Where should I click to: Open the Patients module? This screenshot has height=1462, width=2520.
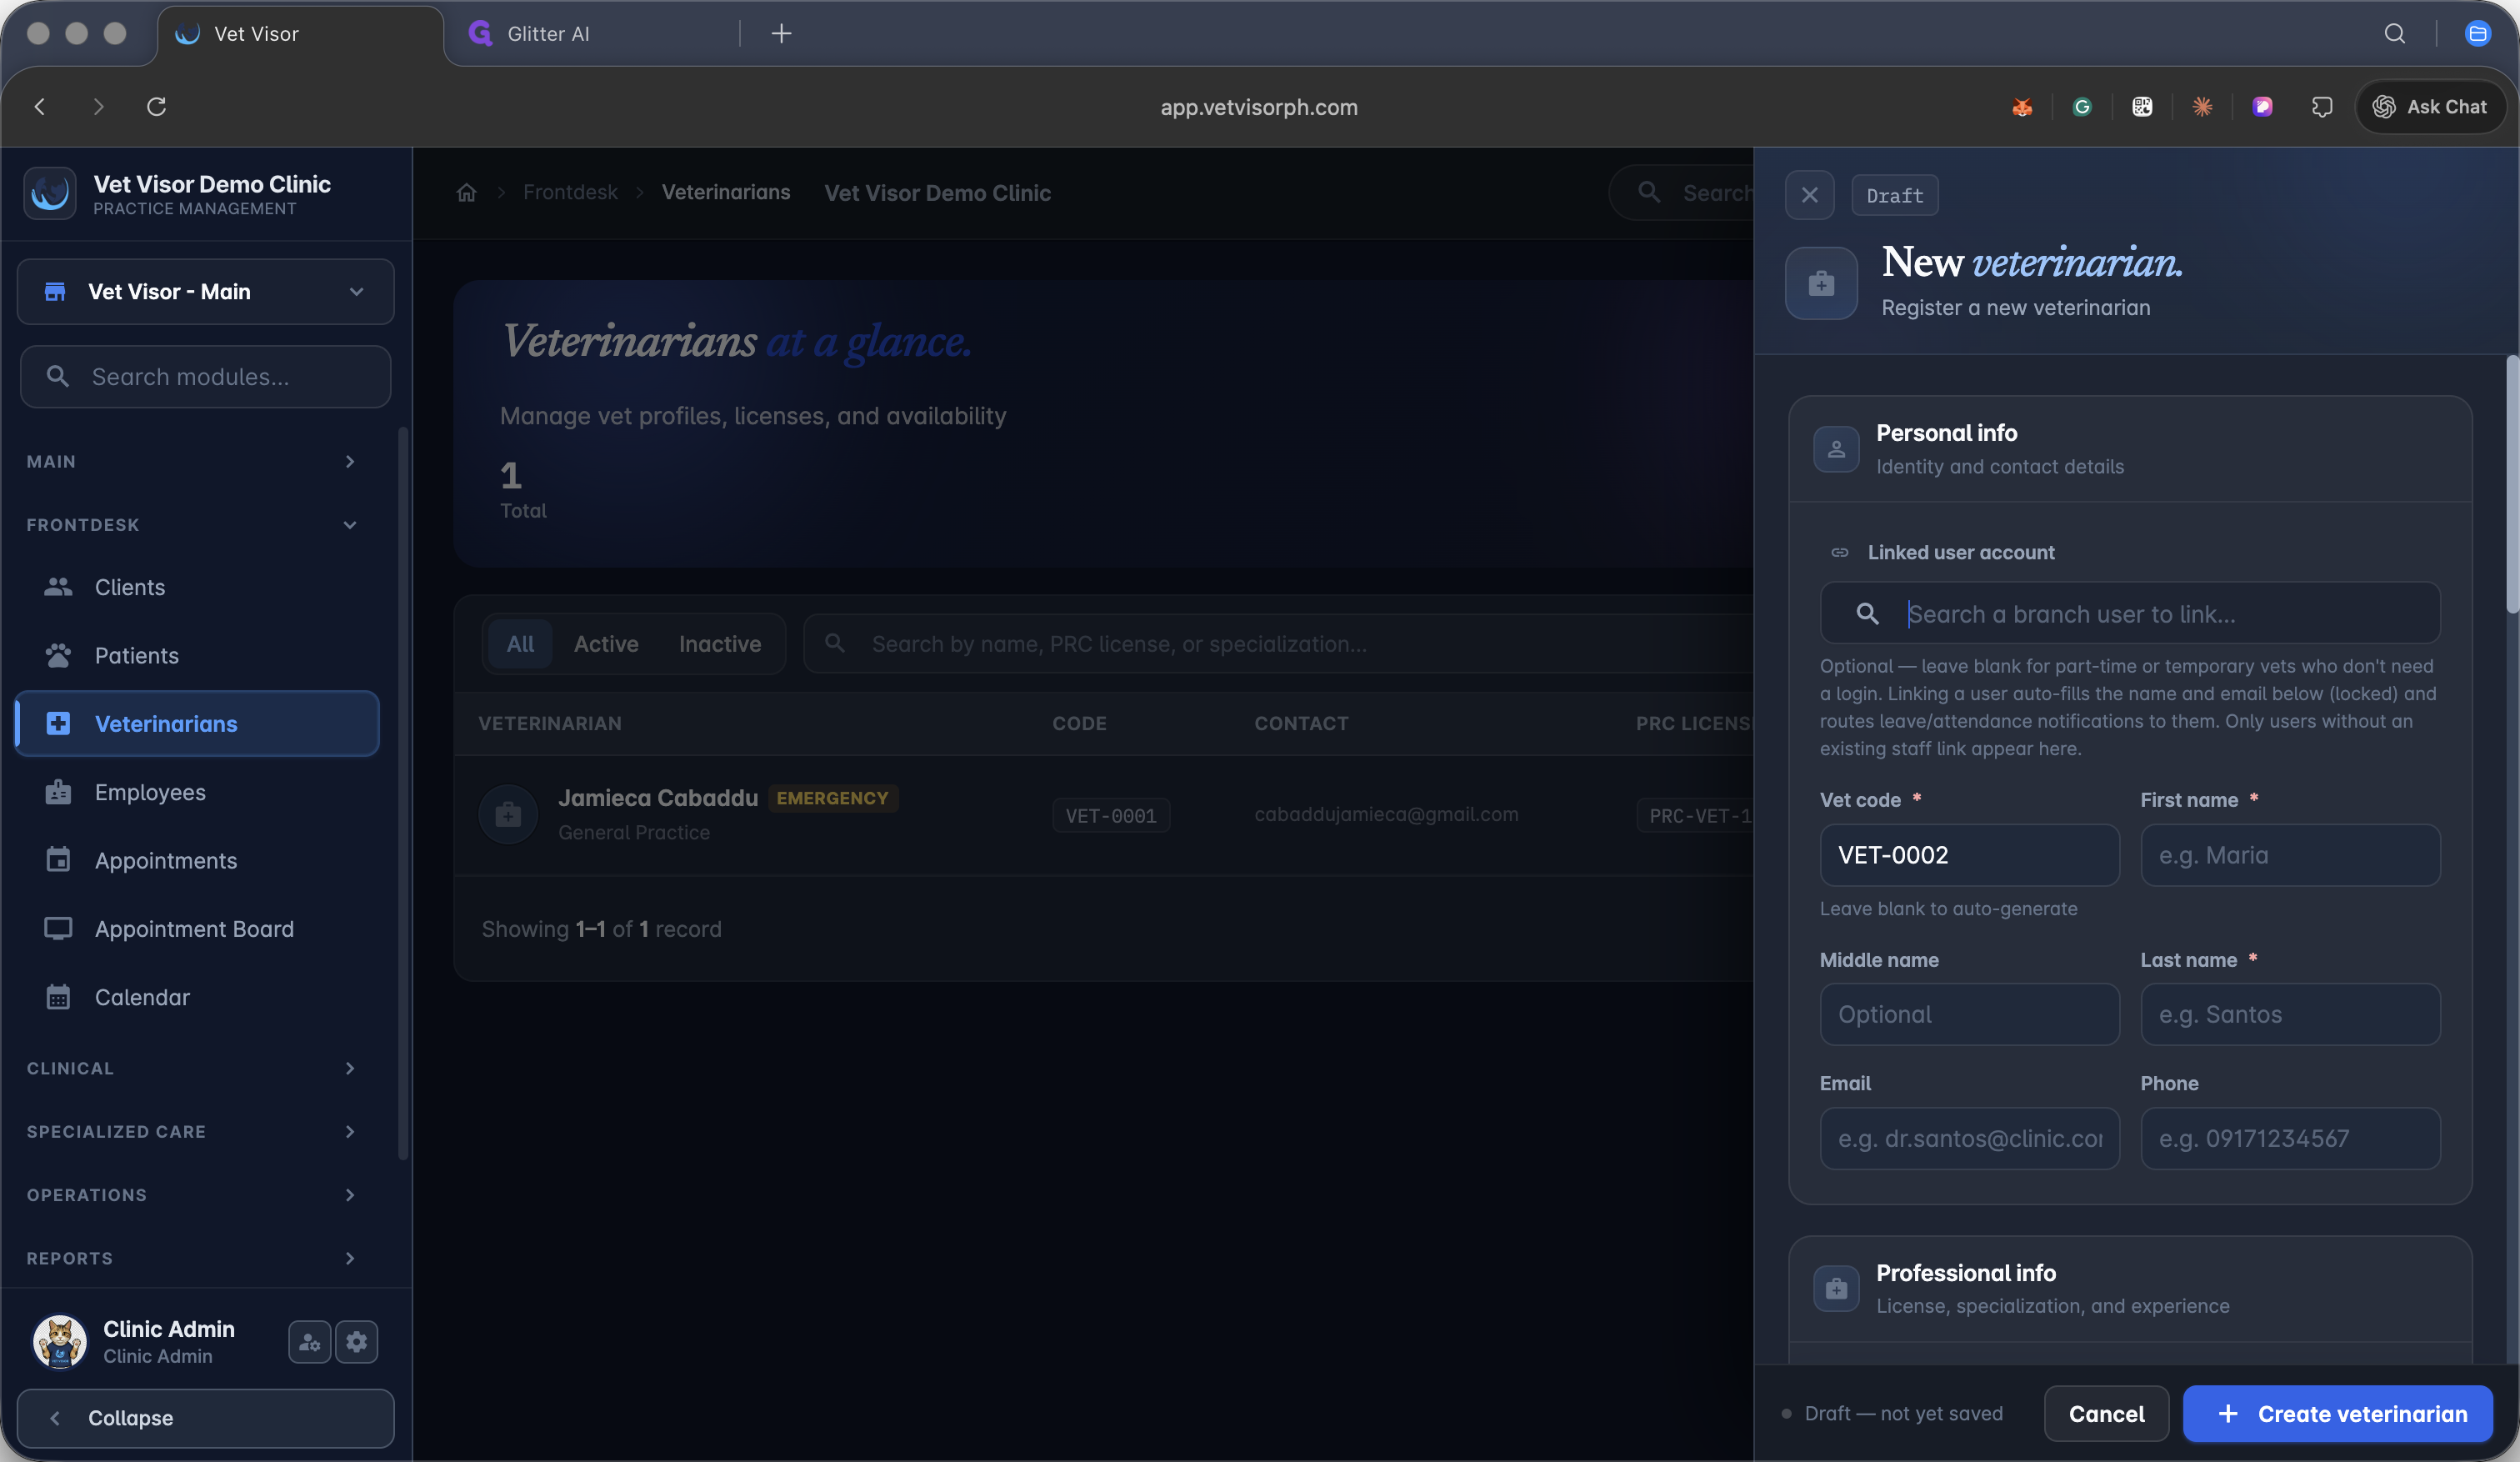tap(198, 655)
